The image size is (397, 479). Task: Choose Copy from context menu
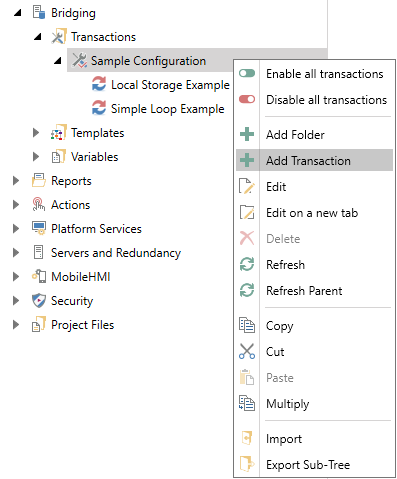314,325
